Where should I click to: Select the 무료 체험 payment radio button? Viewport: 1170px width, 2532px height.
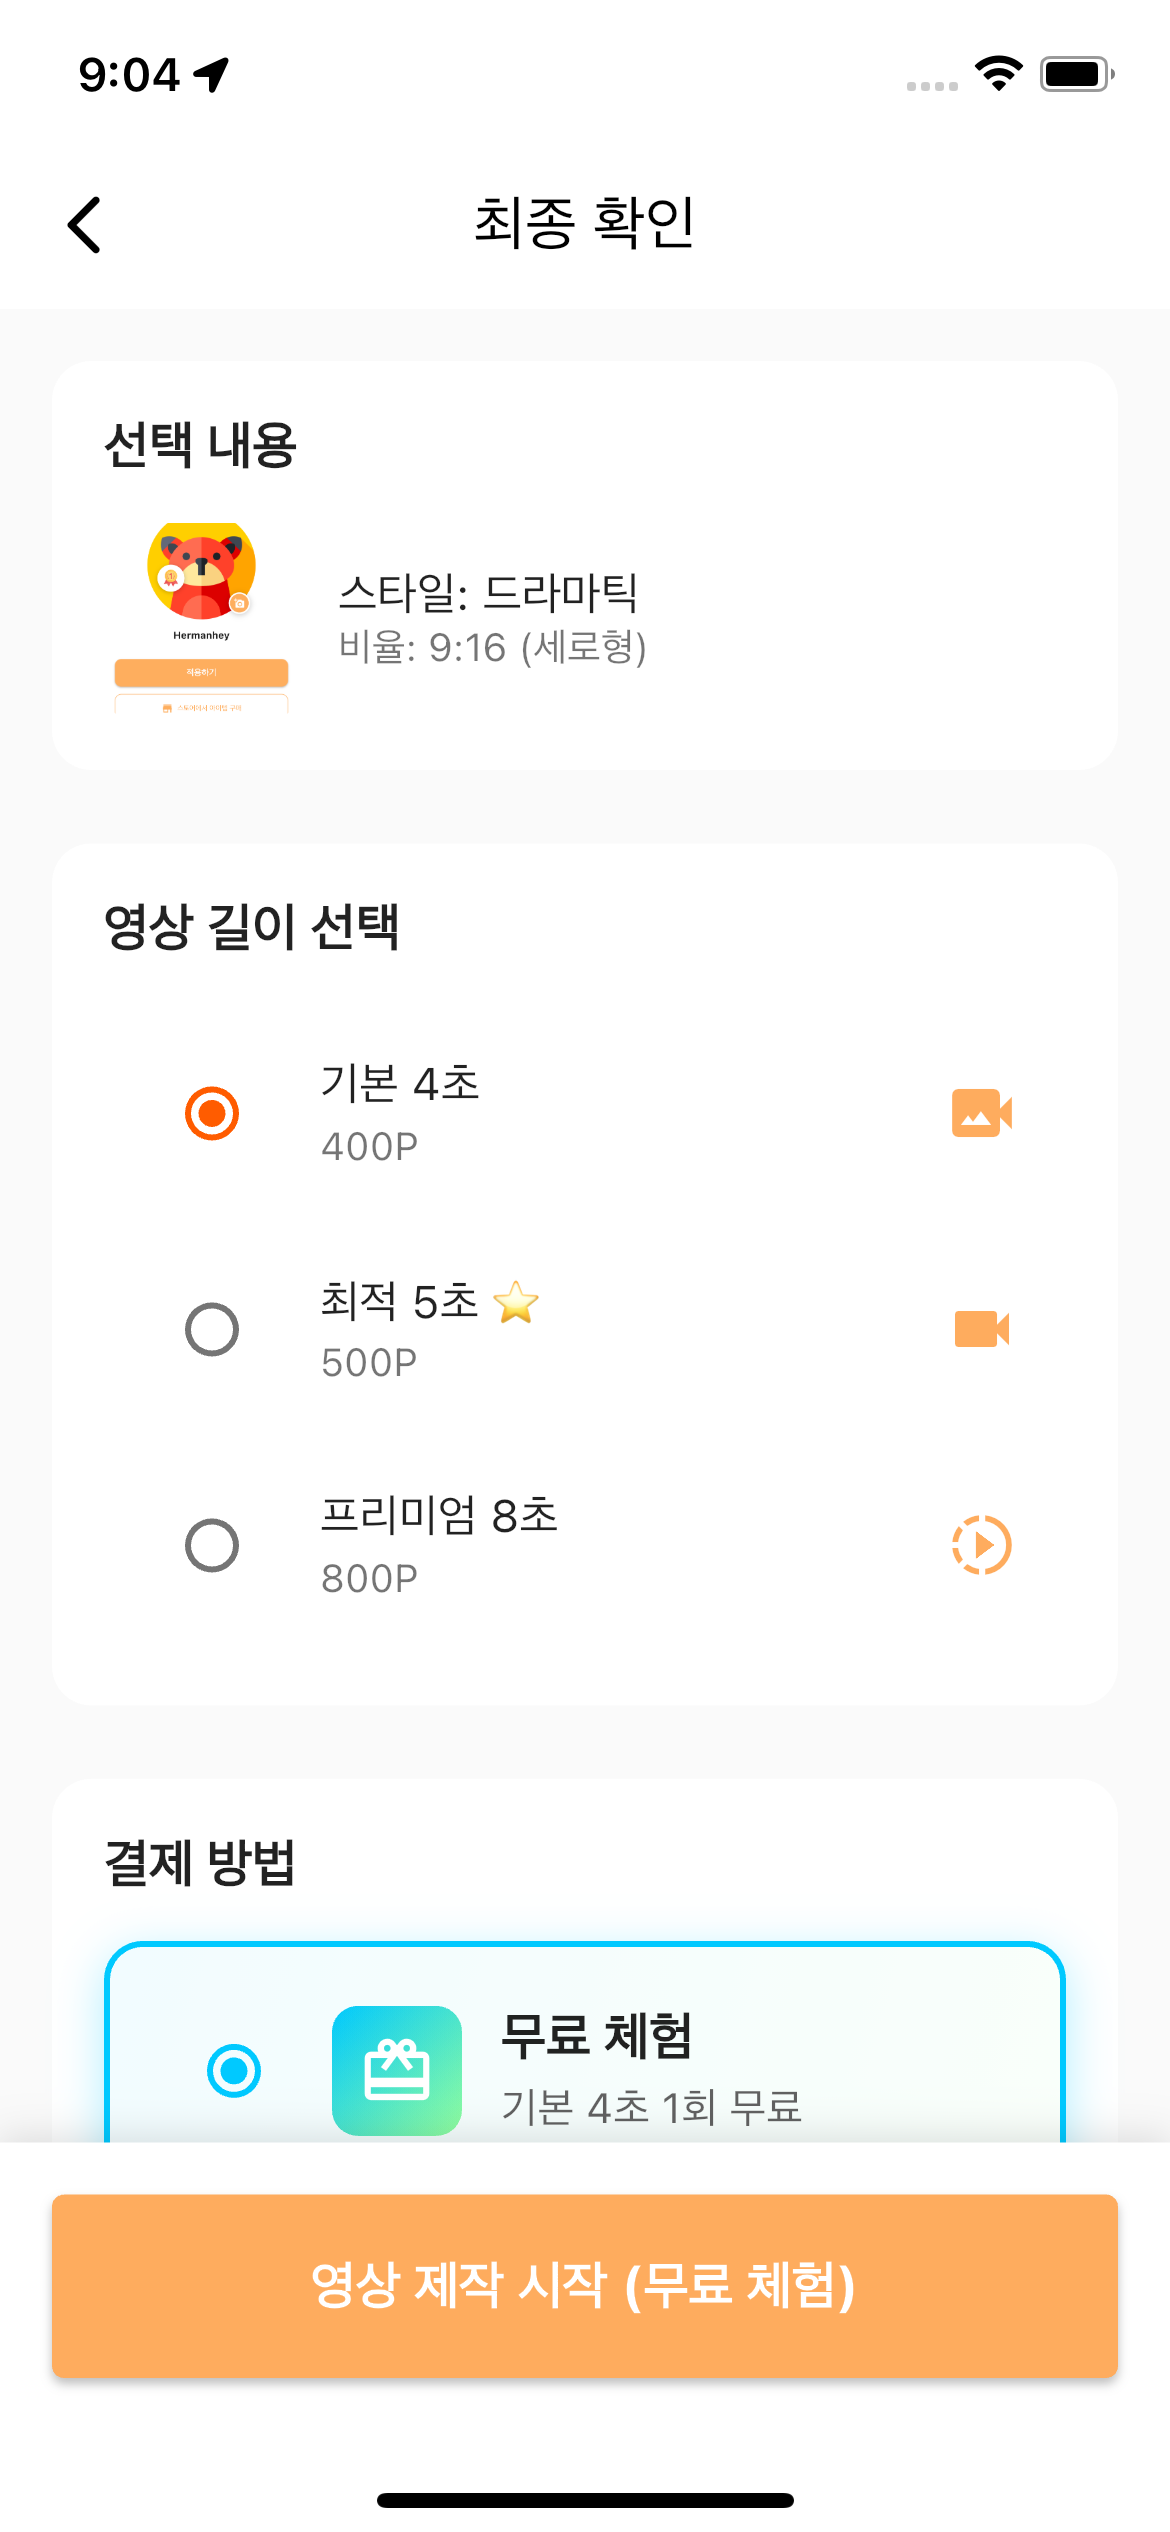pos(234,2070)
